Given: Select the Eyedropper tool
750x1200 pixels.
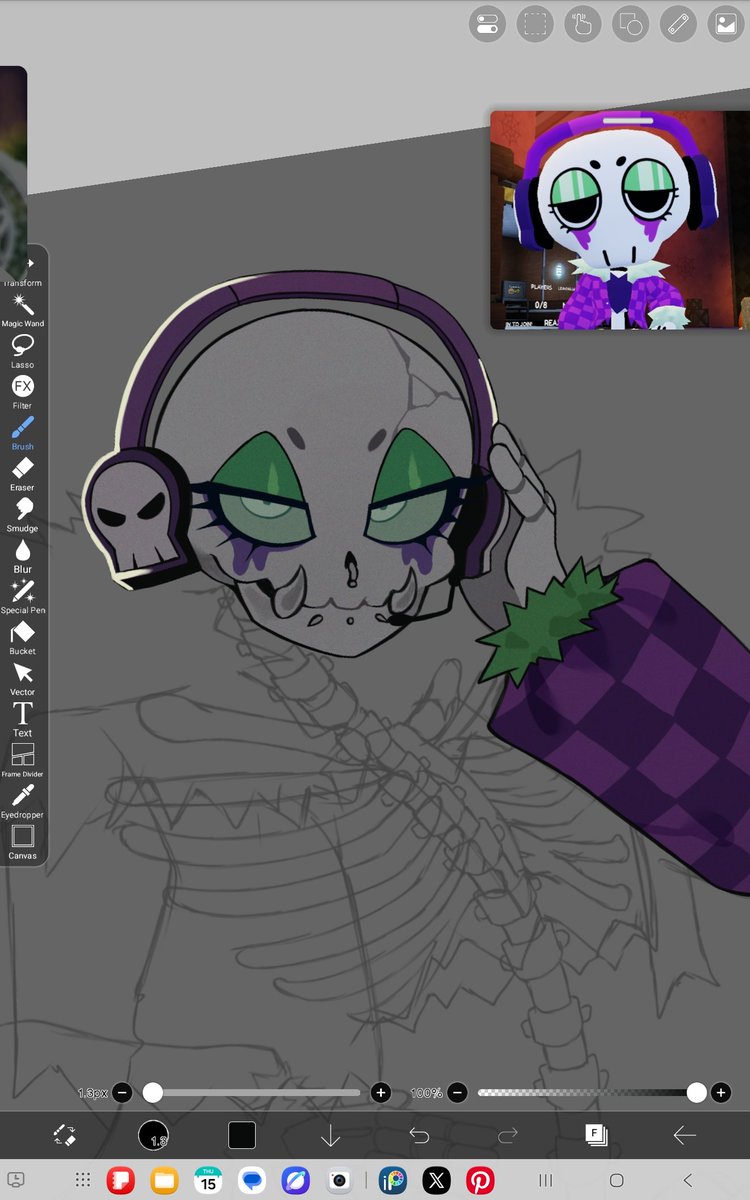Looking at the screenshot, I should click(x=22, y=802).
